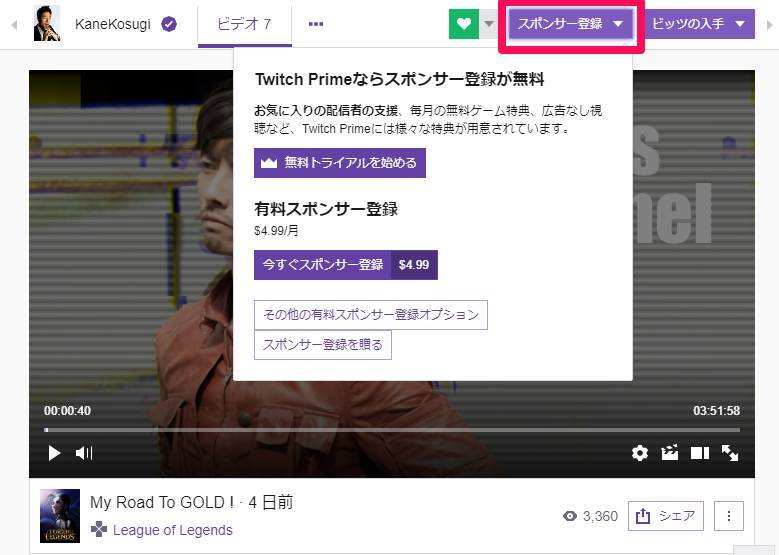
Task: Click the 03:51:58 duration label
Action: click(x=716, y=411)
